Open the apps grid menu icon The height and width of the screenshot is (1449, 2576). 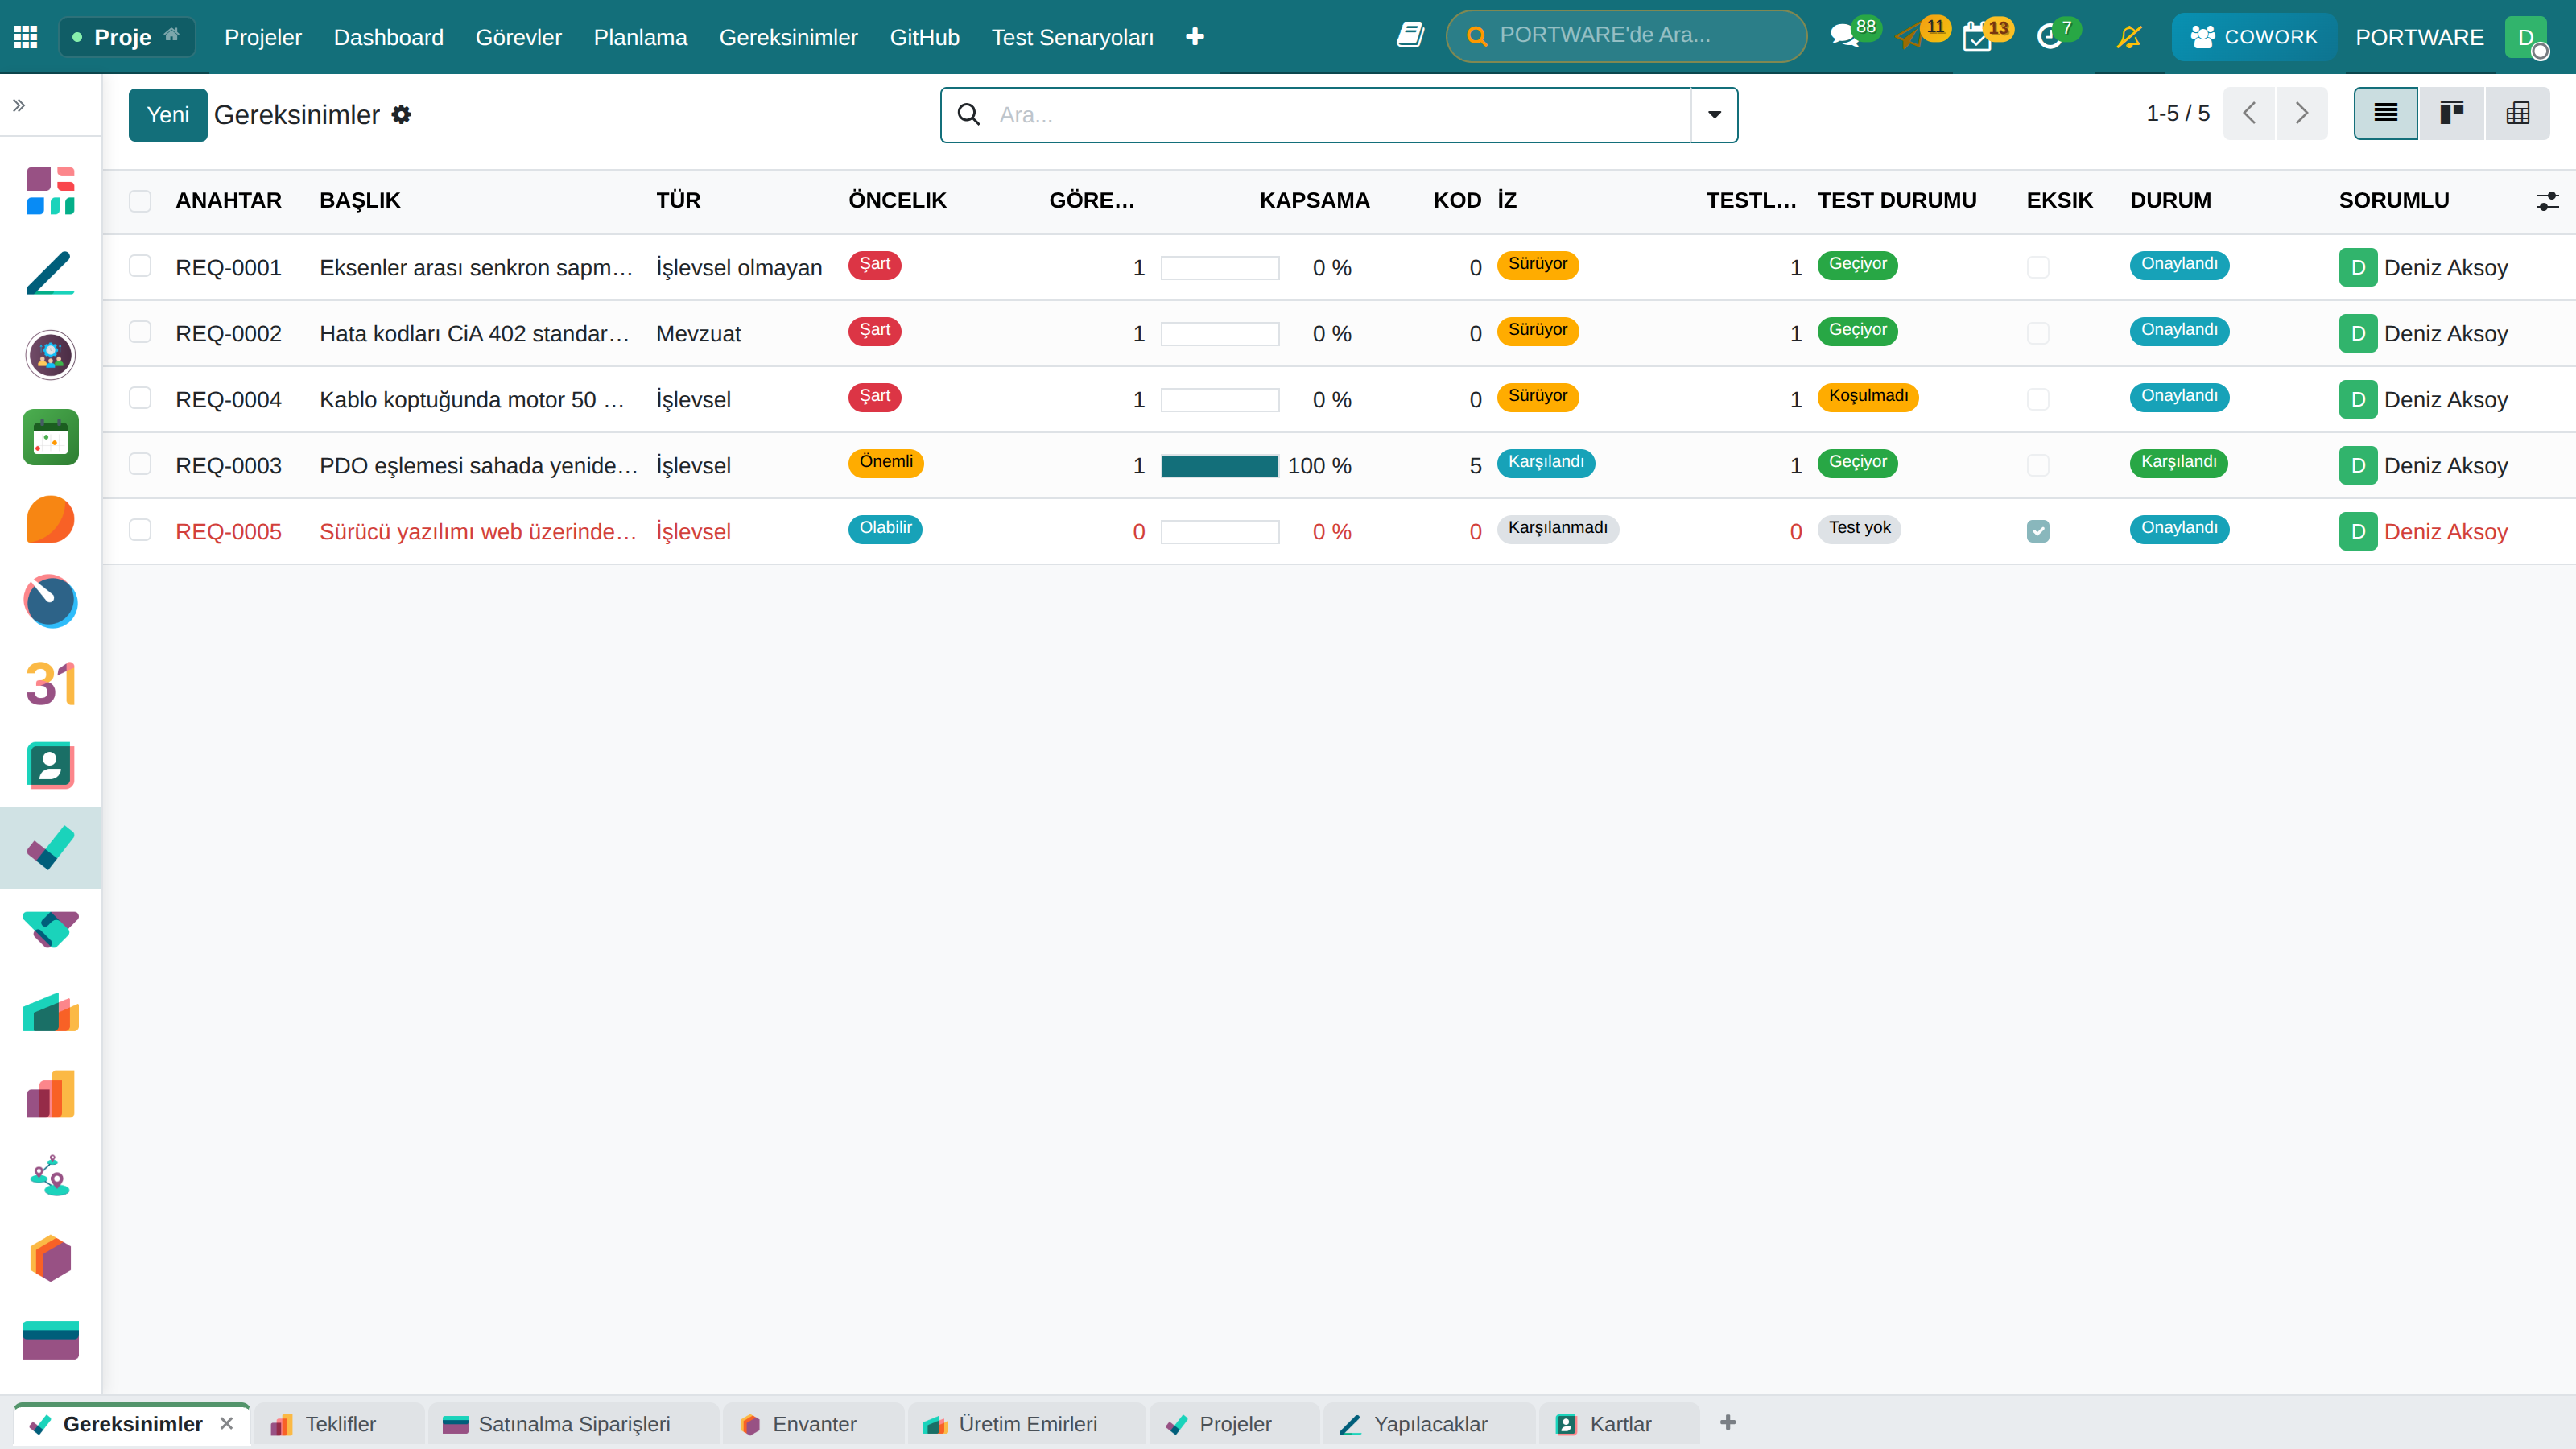[26, 37]
